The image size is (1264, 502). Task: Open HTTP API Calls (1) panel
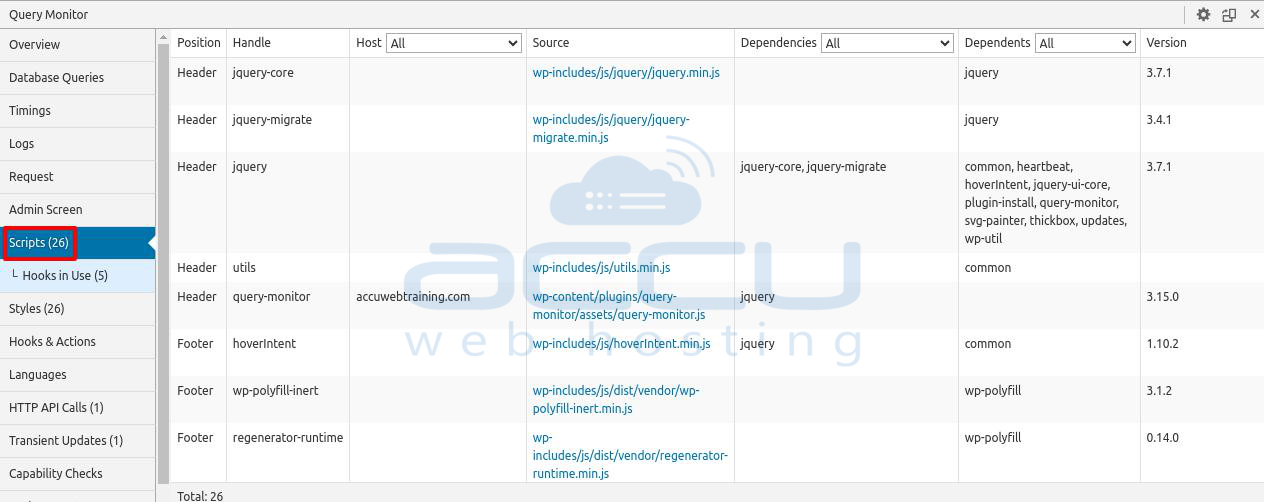point(78,407)
